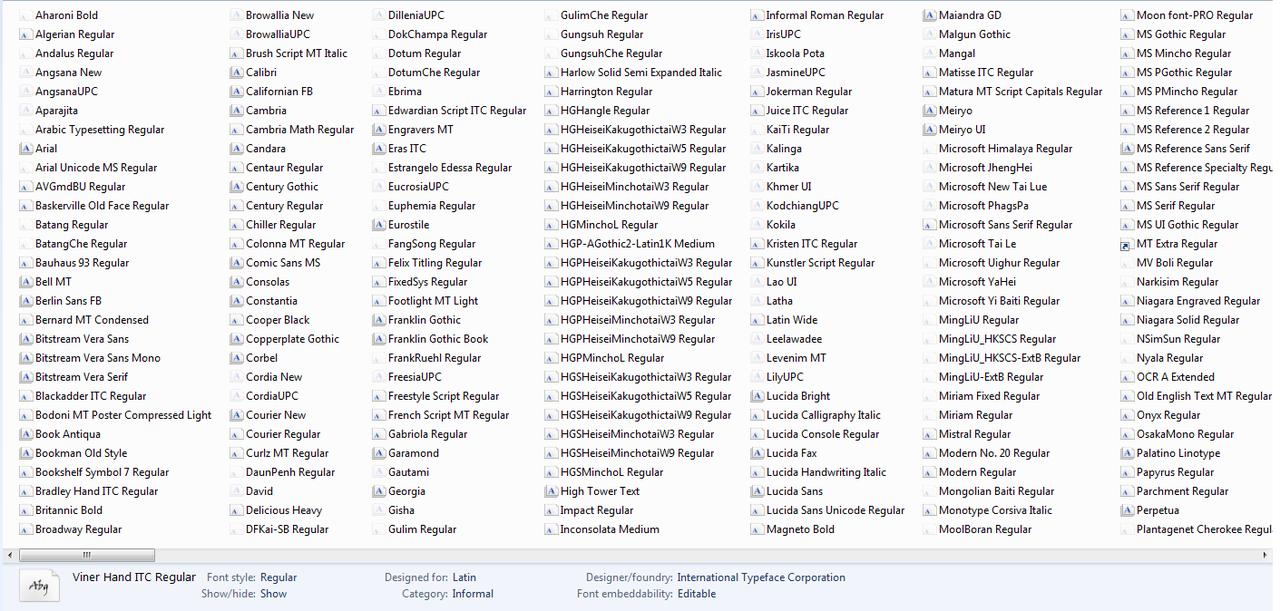Select the Courier New font
This screenshot has height=611, width=1280.
[275, 415]
